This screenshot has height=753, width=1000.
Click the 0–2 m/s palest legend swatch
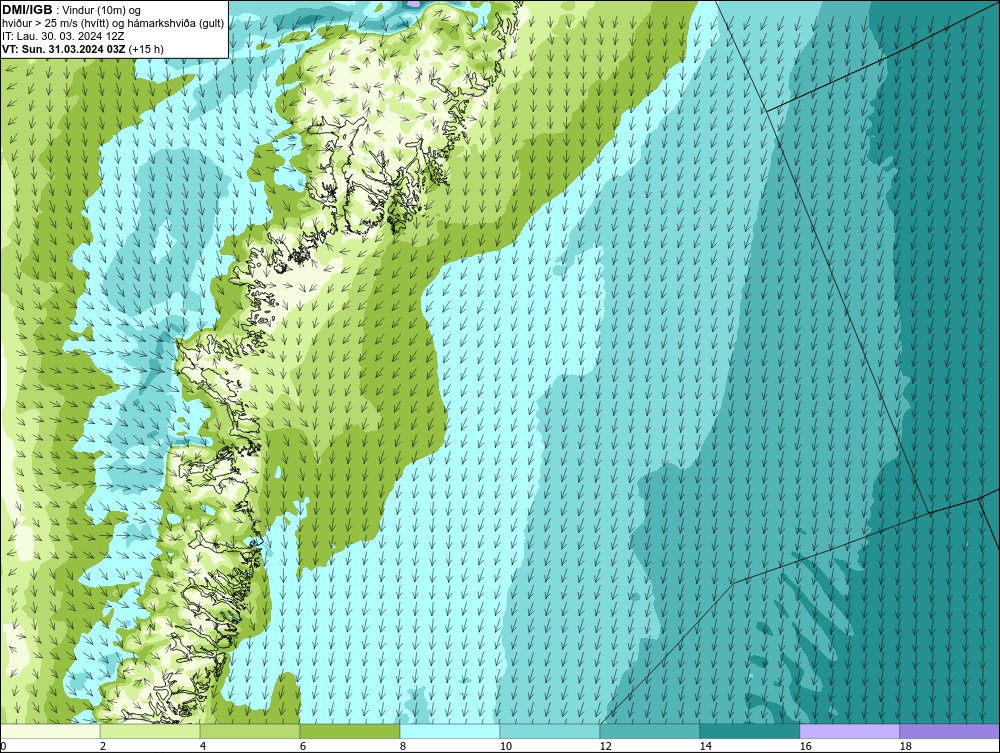point(50,731)
